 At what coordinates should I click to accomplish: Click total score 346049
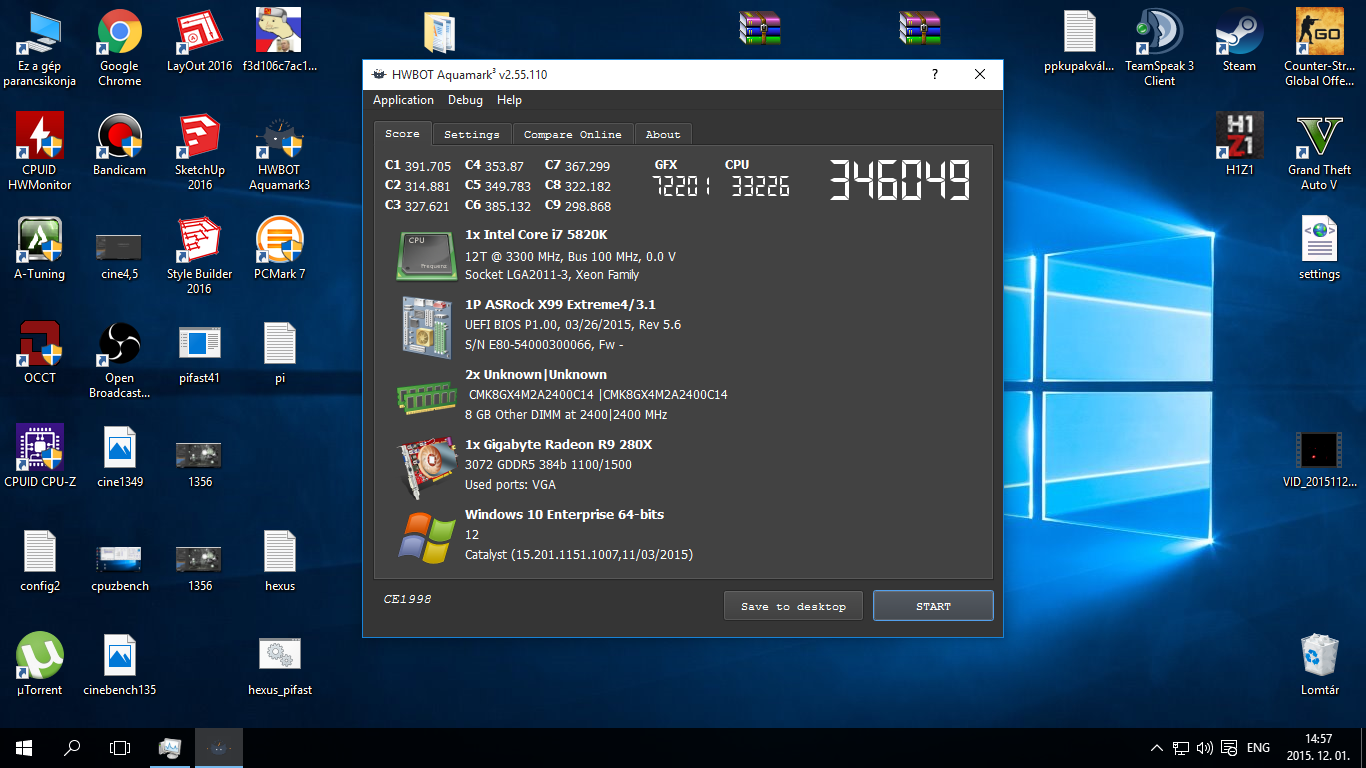click(x=899, y=182)
